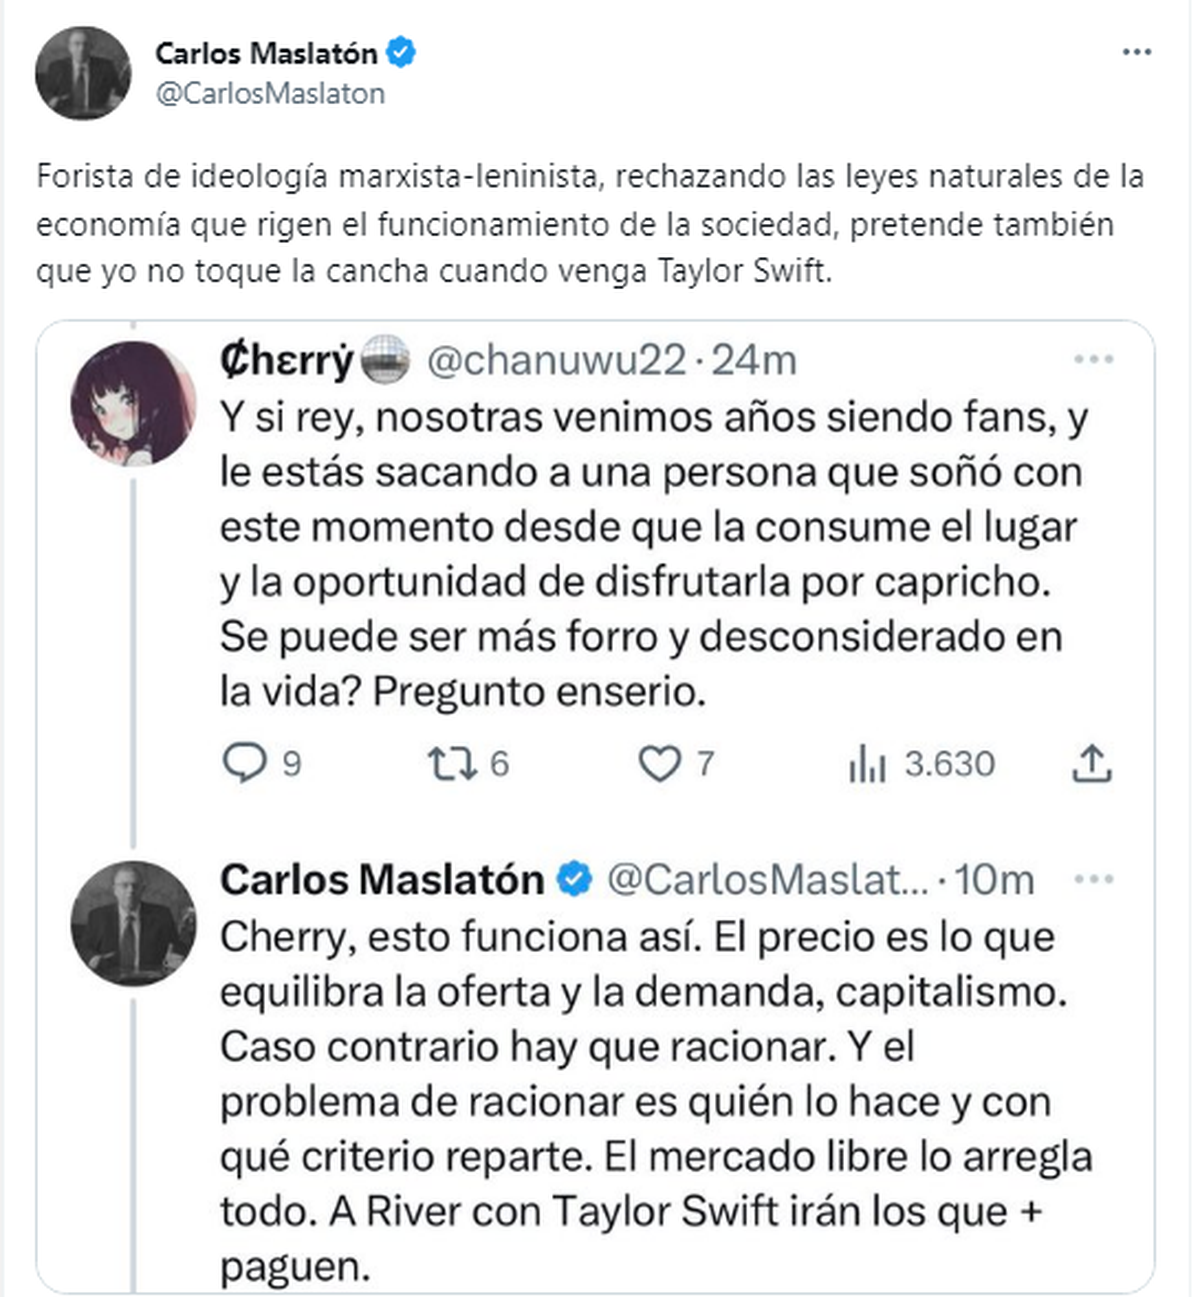Open more options on Maslatón's reply
Screen dimensions: 1200x1297
pos(1094,880)
